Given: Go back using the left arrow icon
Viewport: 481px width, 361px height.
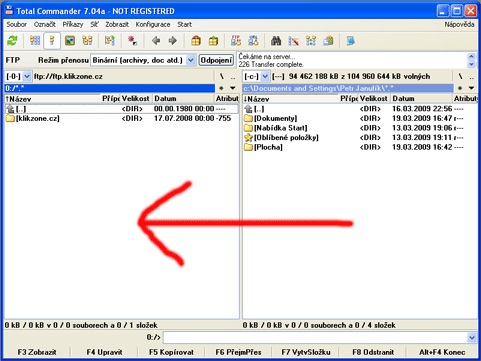Looking at the screenshot, I should pyautogui.click(x=156, y=41).
